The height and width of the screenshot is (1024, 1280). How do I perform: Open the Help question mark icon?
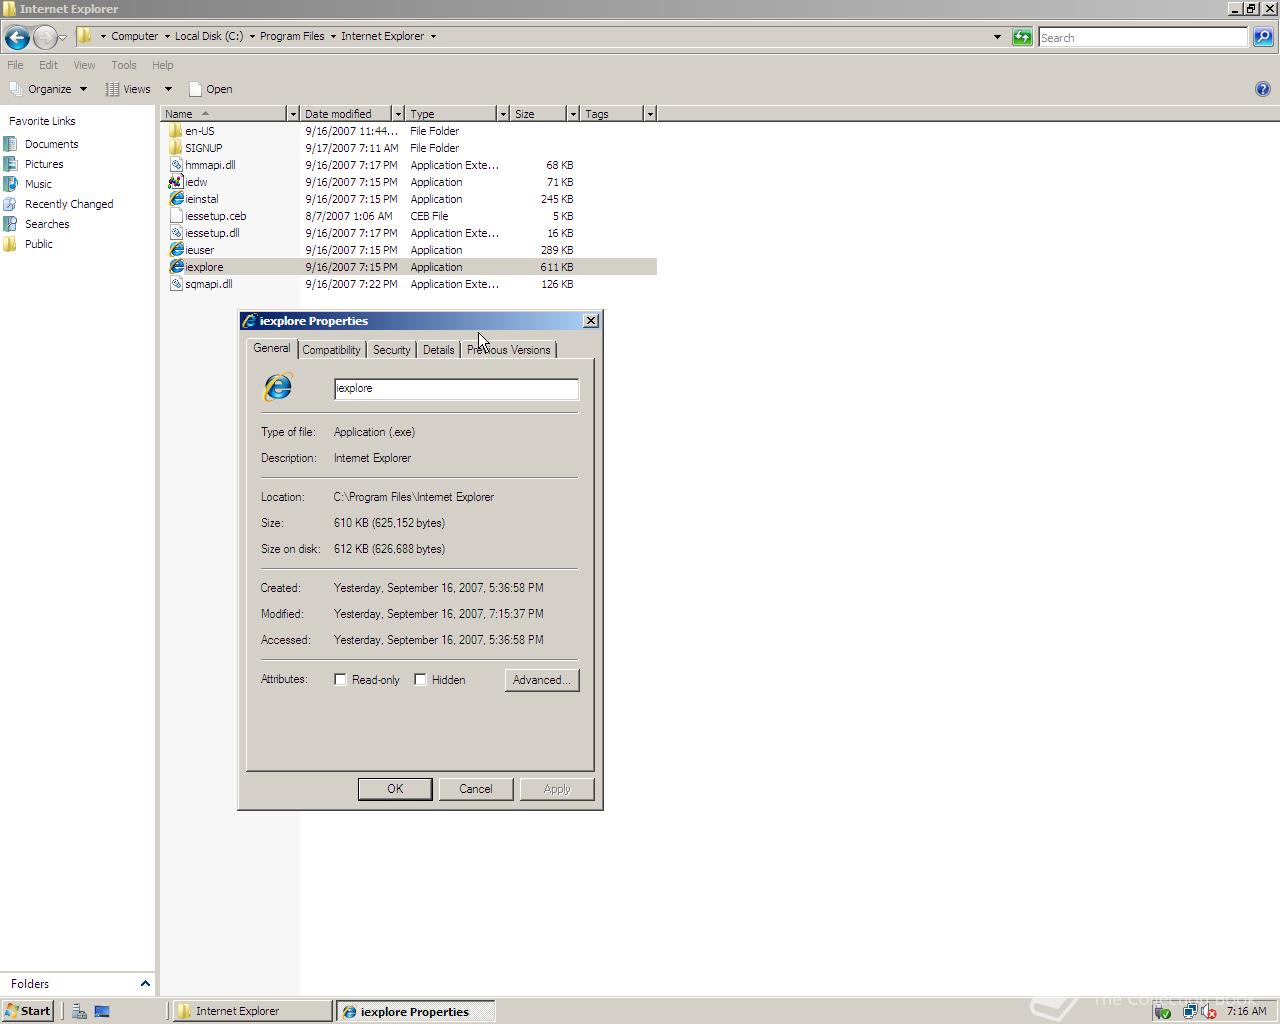1262,89
